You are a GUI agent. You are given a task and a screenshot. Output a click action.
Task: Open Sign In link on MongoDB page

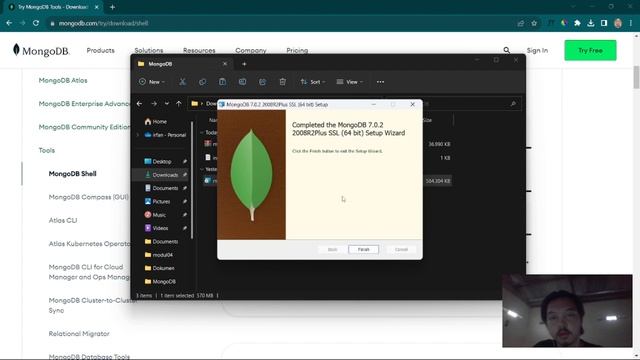(x=537, y=51)
